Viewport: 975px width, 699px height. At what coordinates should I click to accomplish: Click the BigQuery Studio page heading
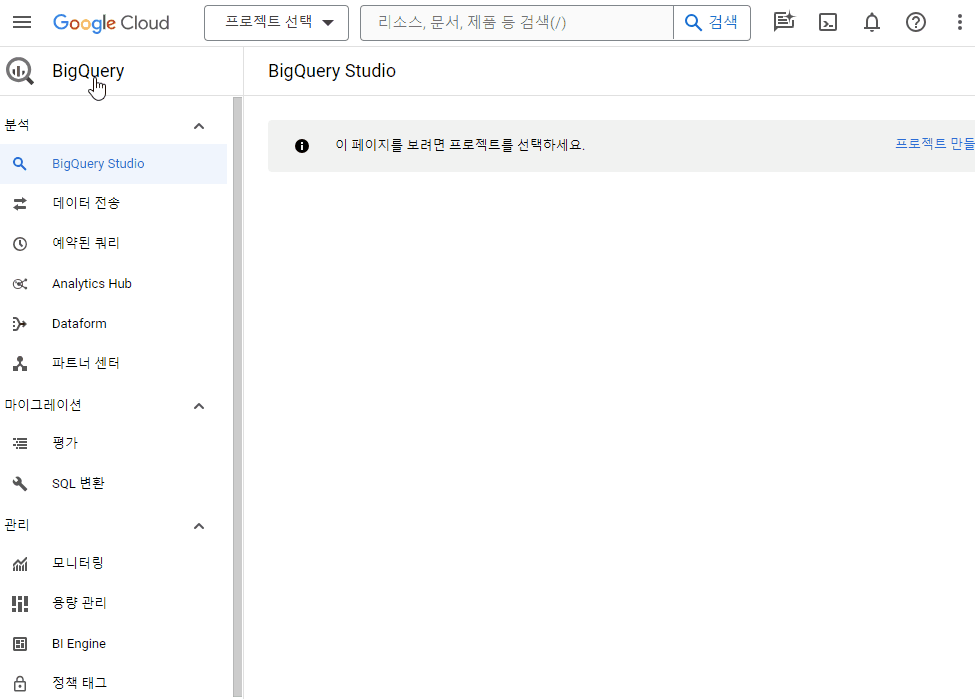(332, 71)
